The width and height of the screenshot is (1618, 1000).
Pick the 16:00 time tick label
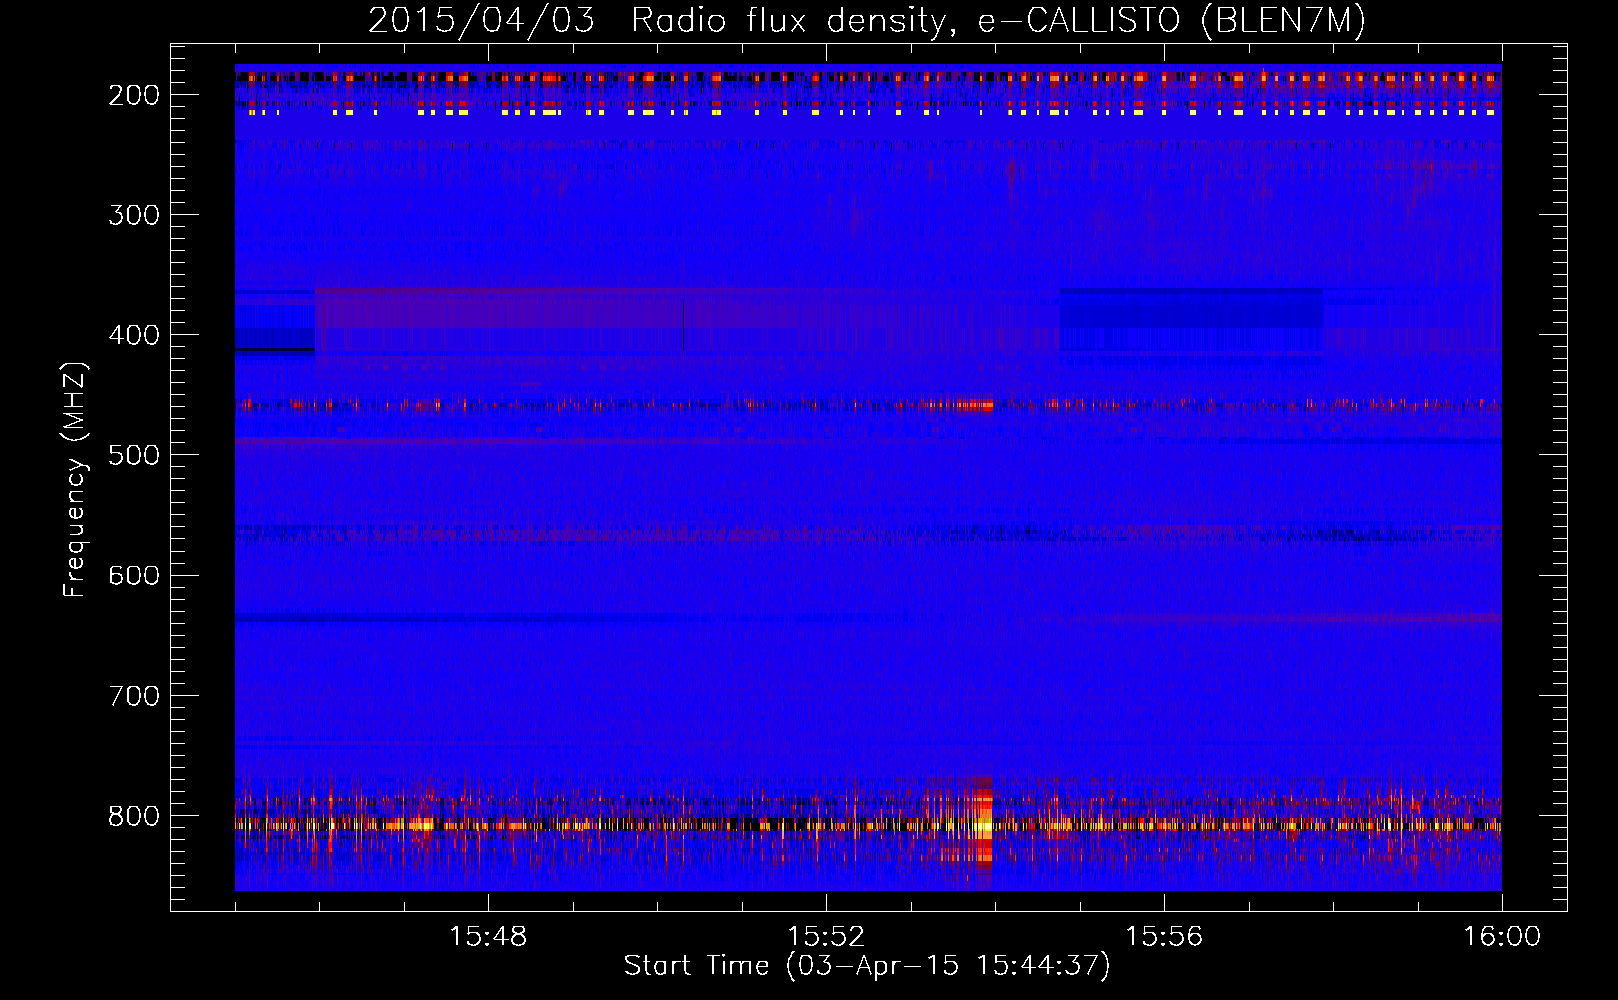1502,937
